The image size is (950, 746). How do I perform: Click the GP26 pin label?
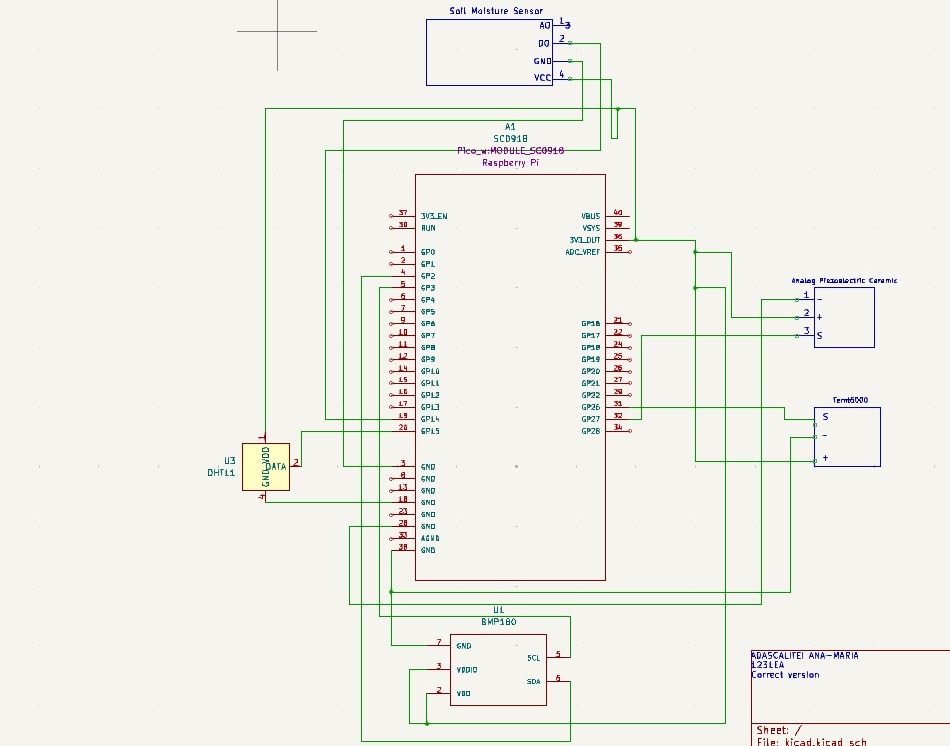(591, 407)
